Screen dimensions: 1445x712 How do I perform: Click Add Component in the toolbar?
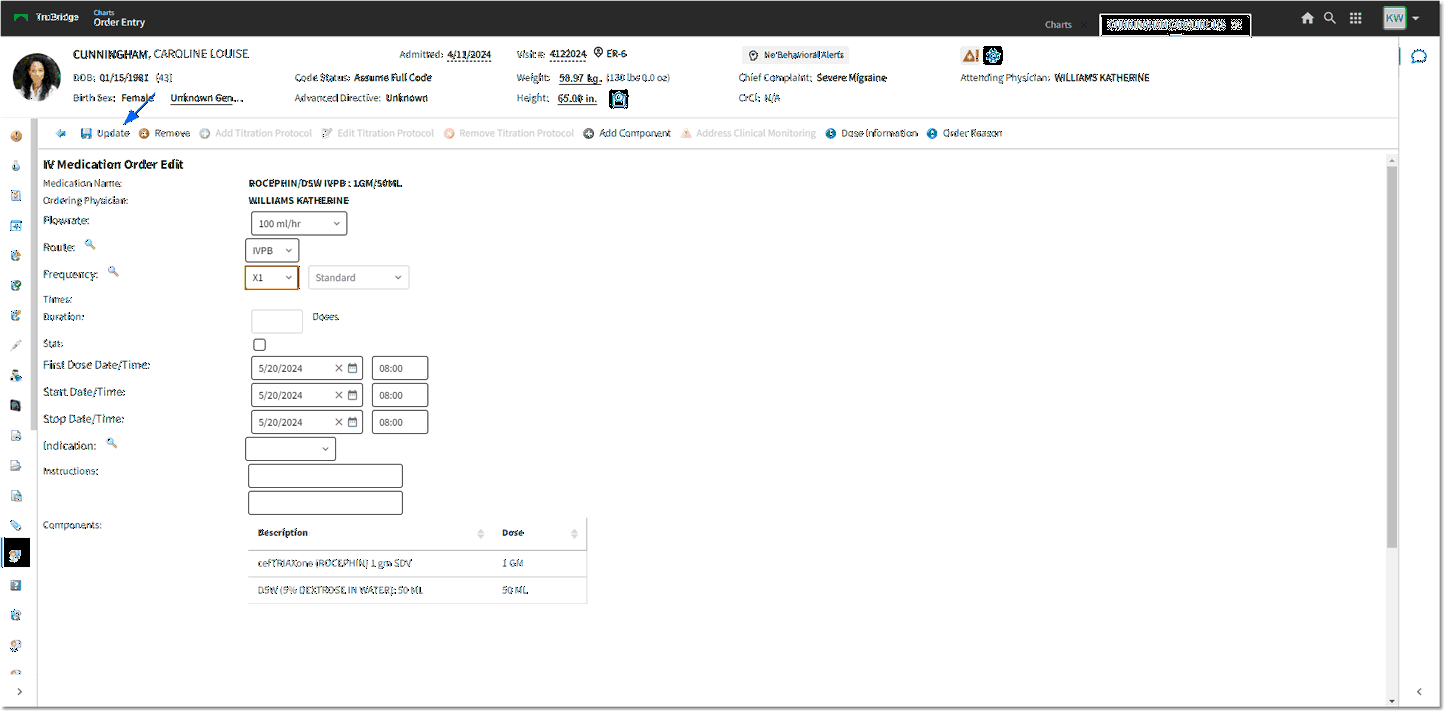click(x=627, y=133)
